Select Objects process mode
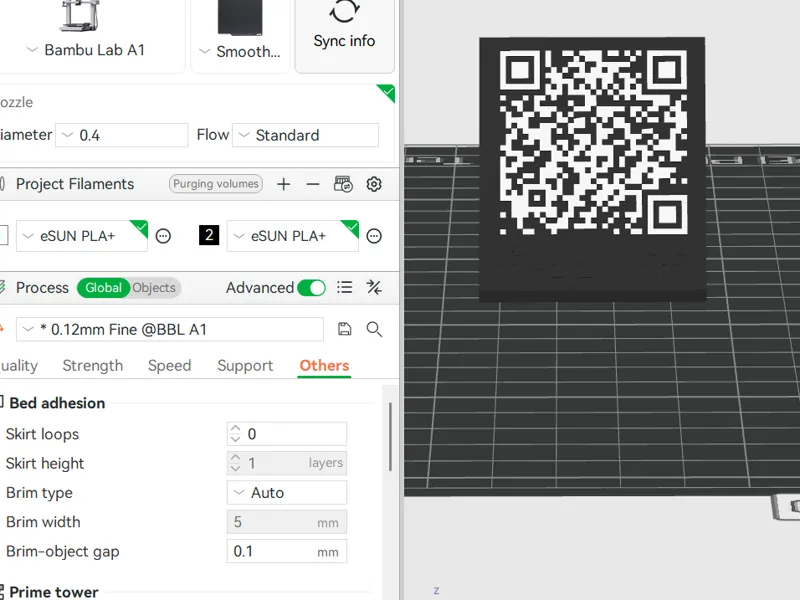Image resolution: width=800 pixels, height=600 pixels. [x=154, y=288]
